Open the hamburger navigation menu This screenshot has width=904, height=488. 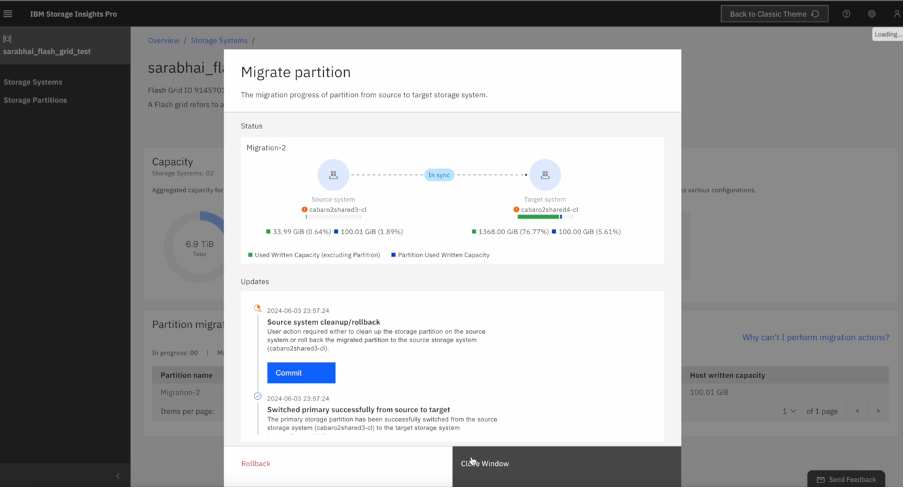point(7,13)
